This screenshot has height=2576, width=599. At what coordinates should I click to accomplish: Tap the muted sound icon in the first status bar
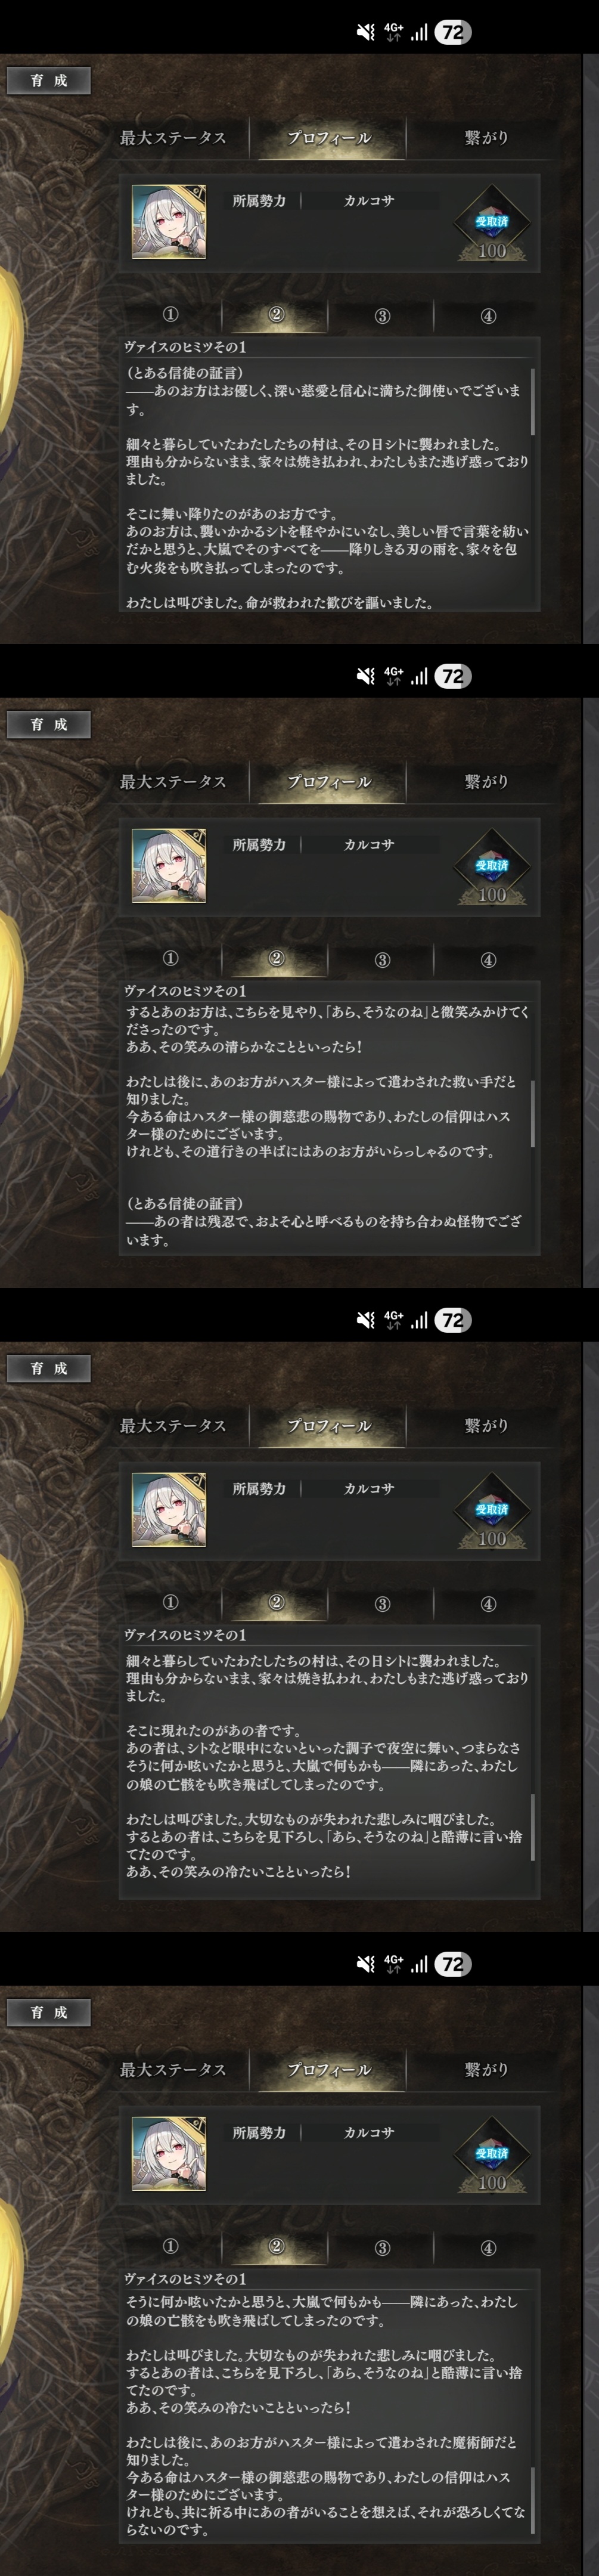366,32
